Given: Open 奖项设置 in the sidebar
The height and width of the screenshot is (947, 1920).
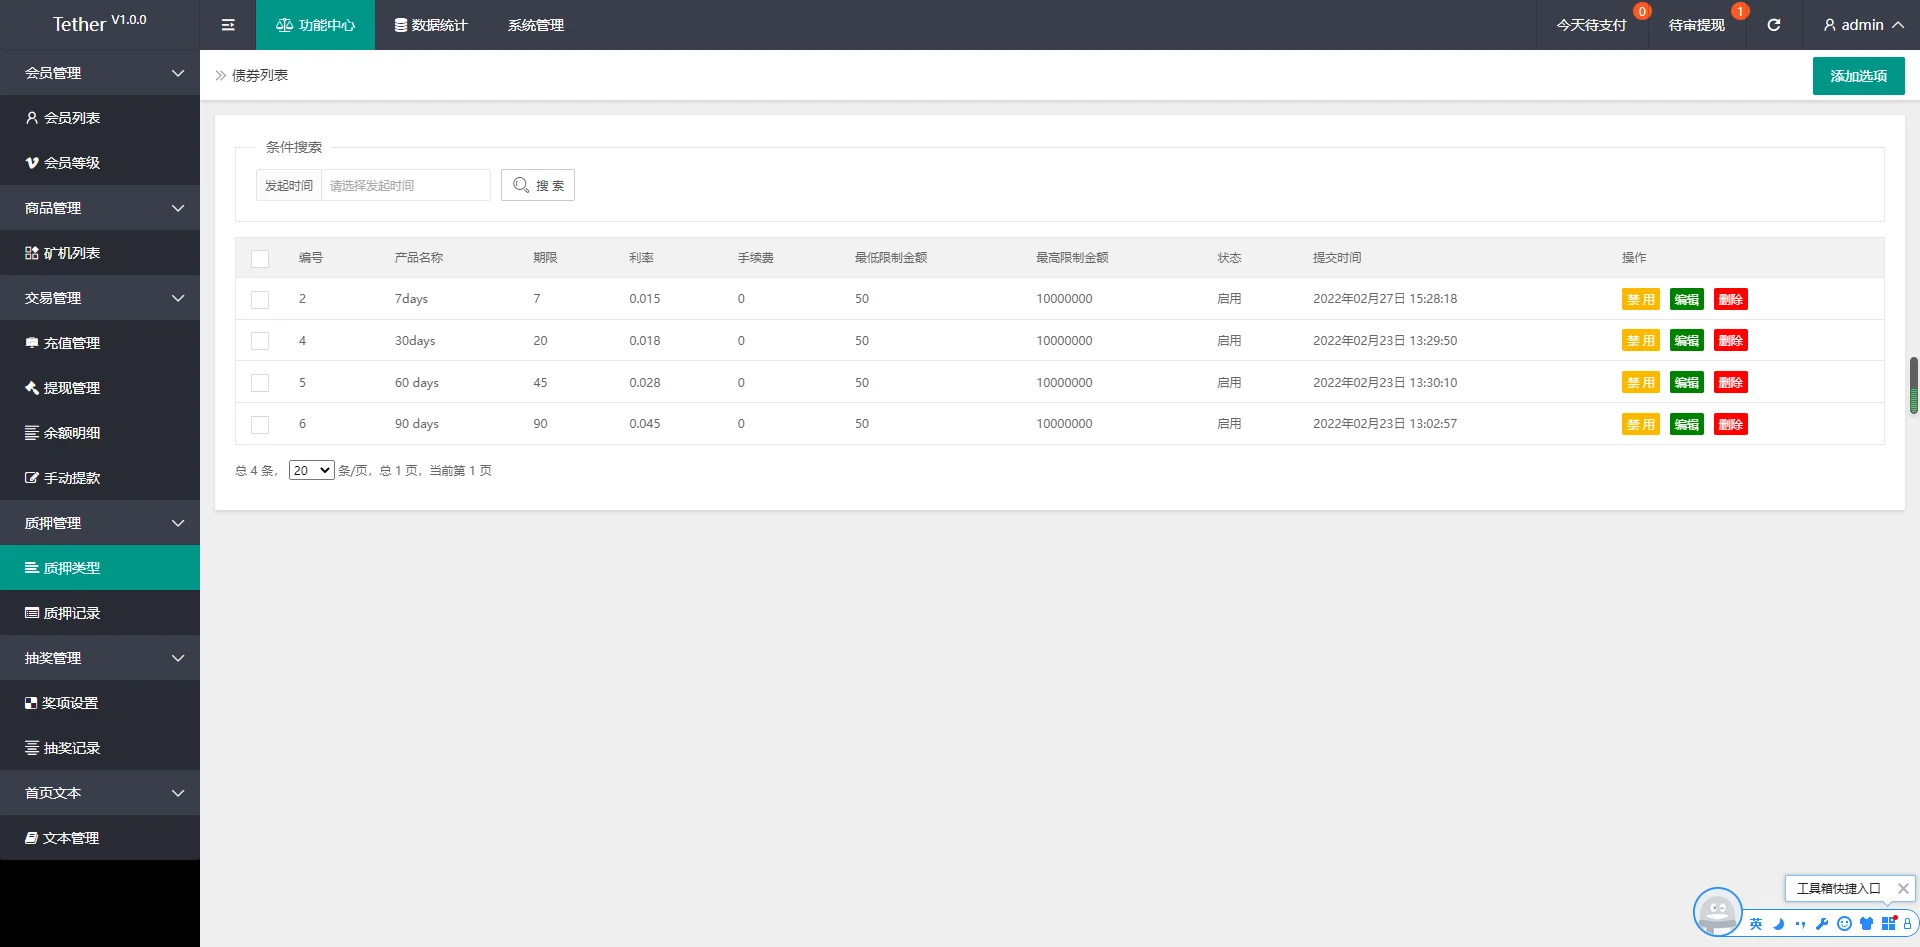Looking at the screenshot, I should (70, 703).
